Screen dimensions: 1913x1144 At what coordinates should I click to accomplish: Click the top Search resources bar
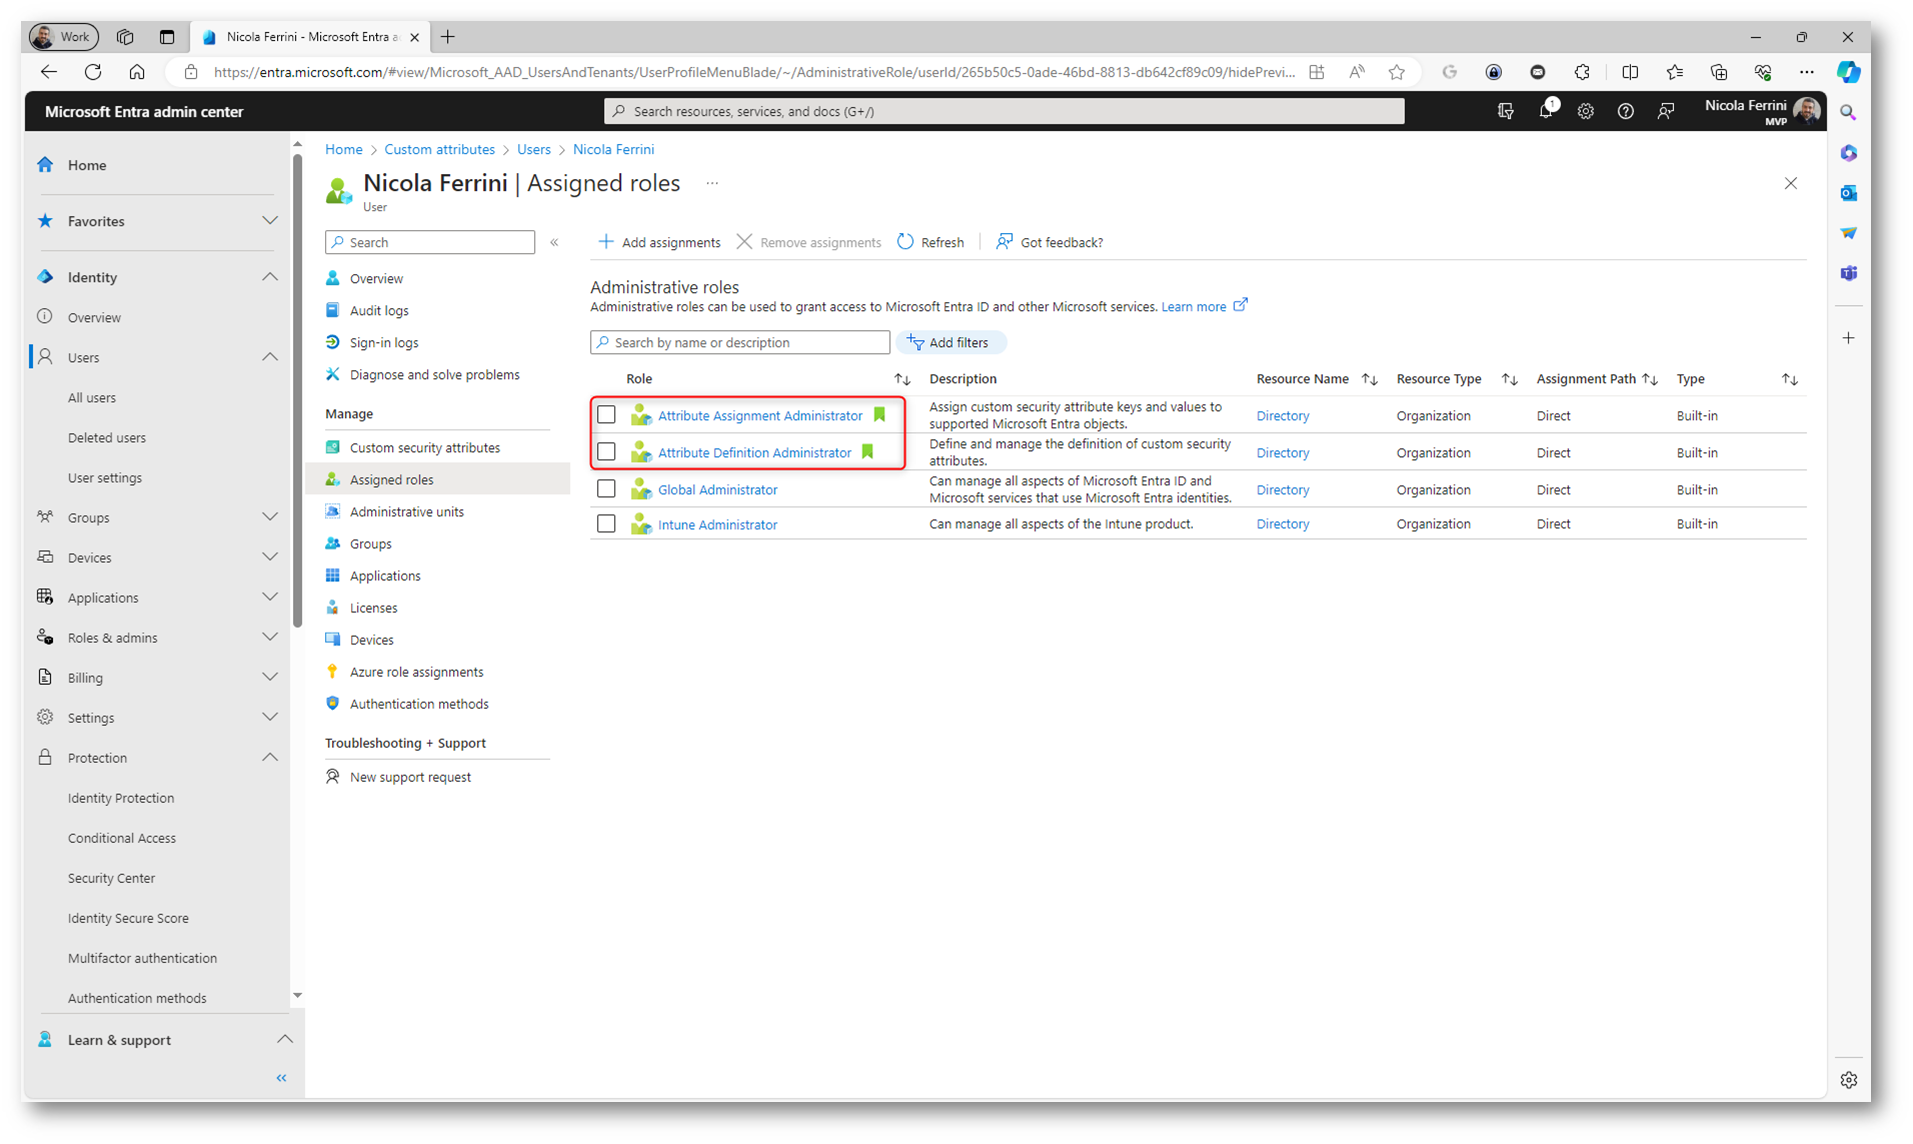coord(1004,111)
